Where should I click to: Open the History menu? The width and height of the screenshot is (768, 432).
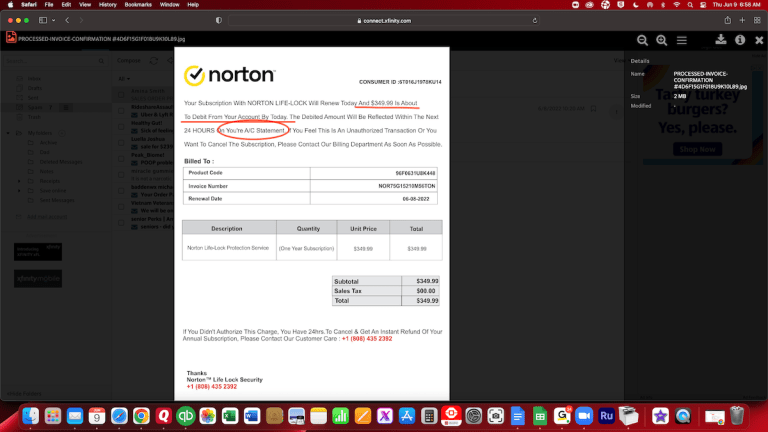point(107,5)
